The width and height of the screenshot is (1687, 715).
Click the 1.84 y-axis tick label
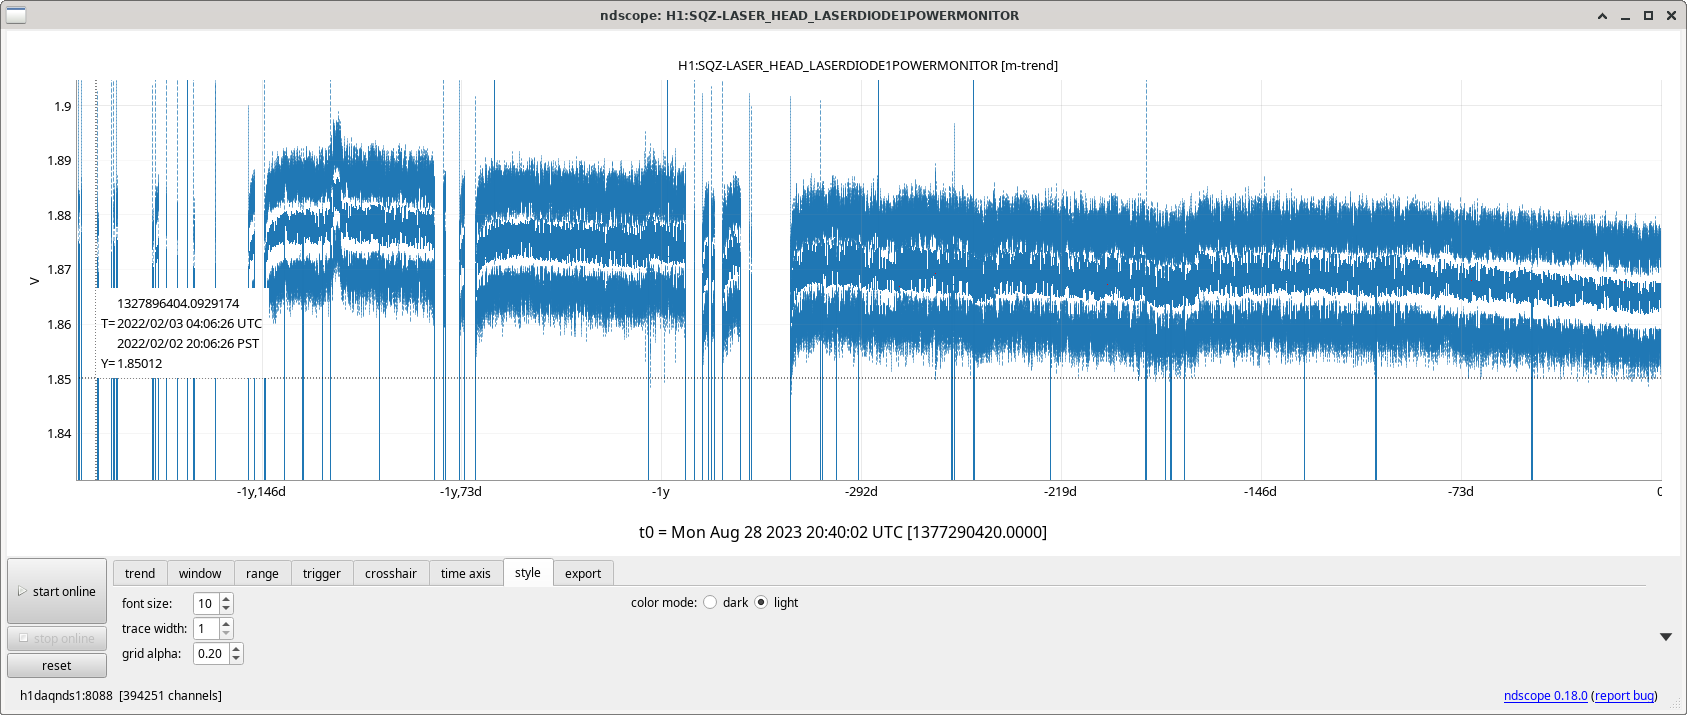(60, 434)
